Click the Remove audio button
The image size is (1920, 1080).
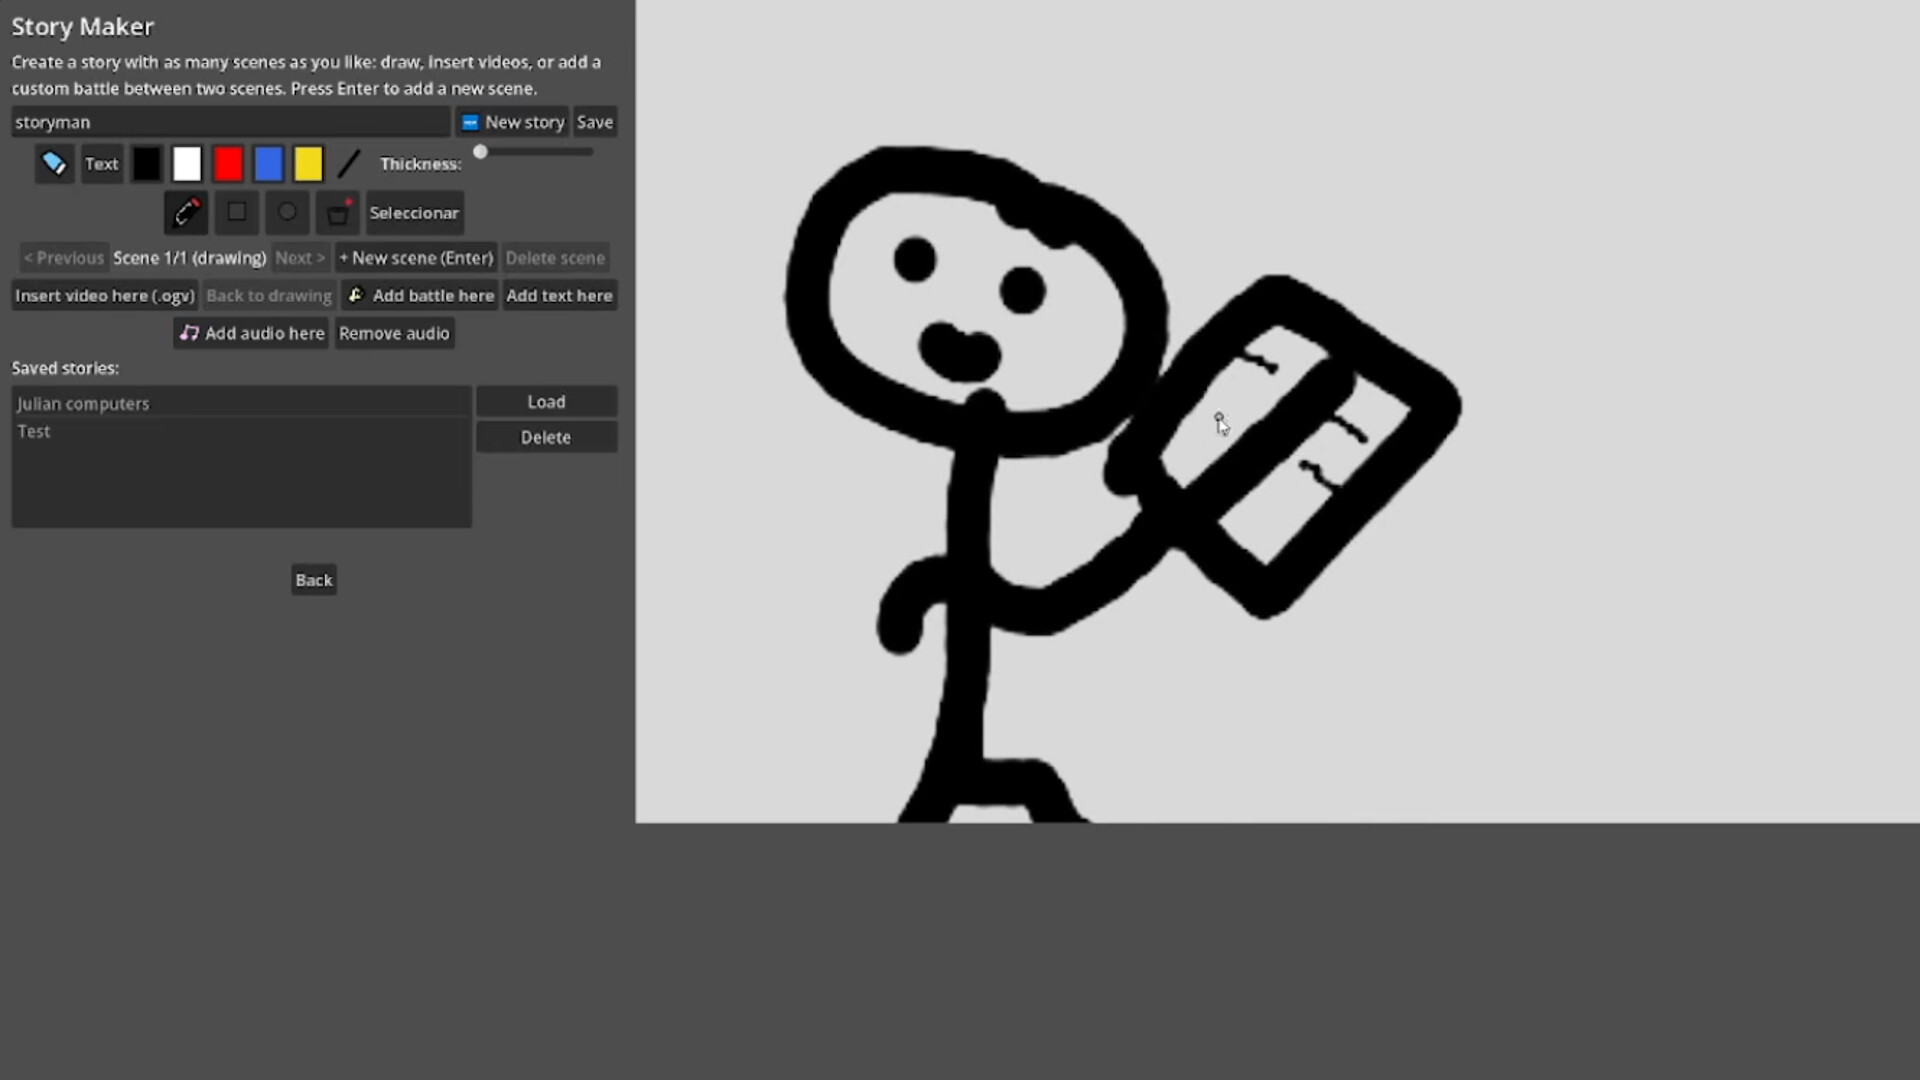[x=394, y=334]
